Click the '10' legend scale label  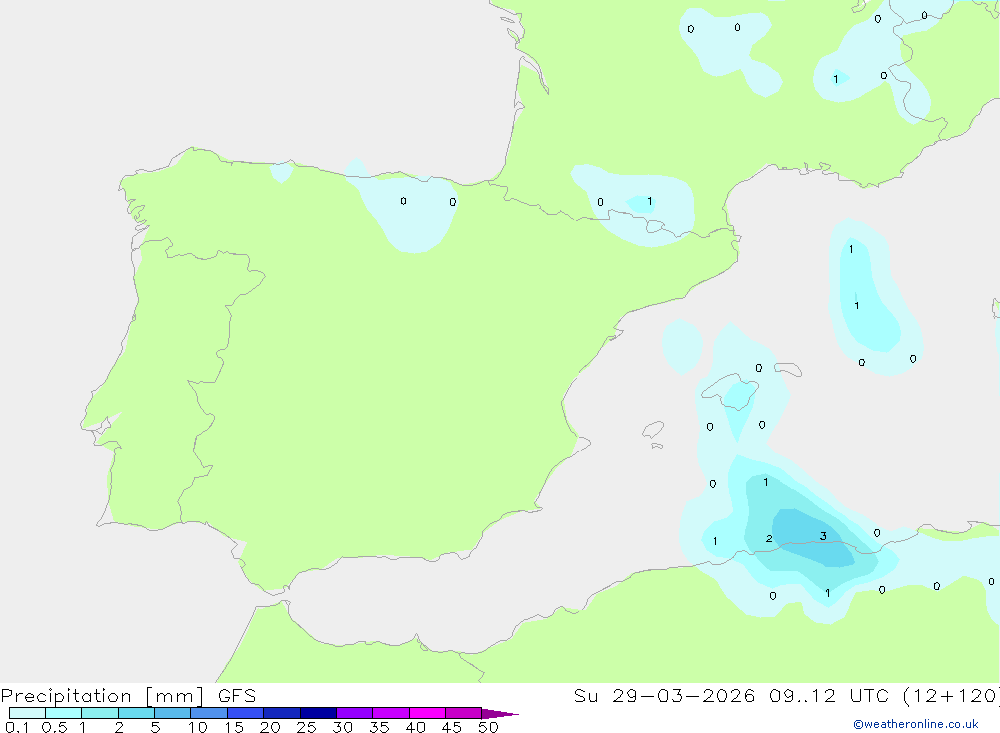[x=198, y=727]
